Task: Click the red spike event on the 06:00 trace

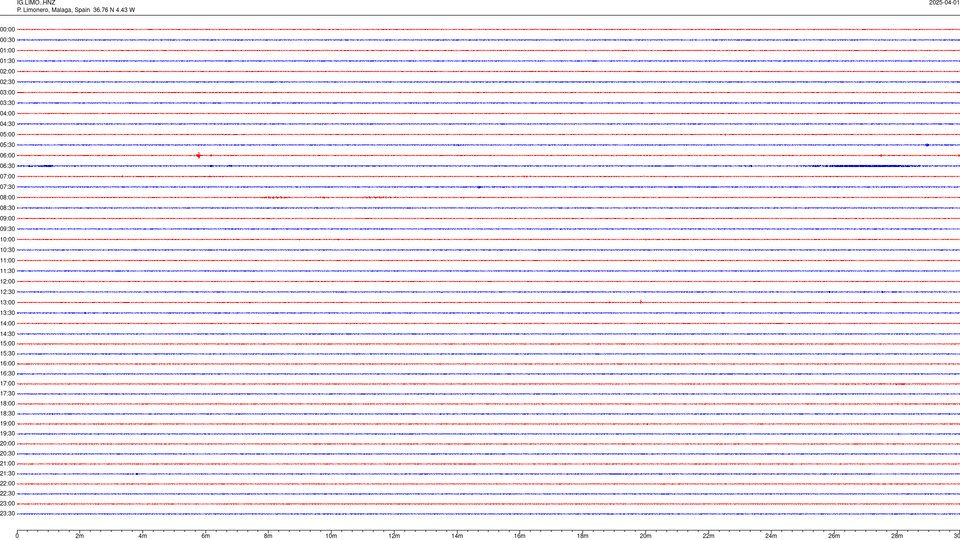Action: [198, 156]
